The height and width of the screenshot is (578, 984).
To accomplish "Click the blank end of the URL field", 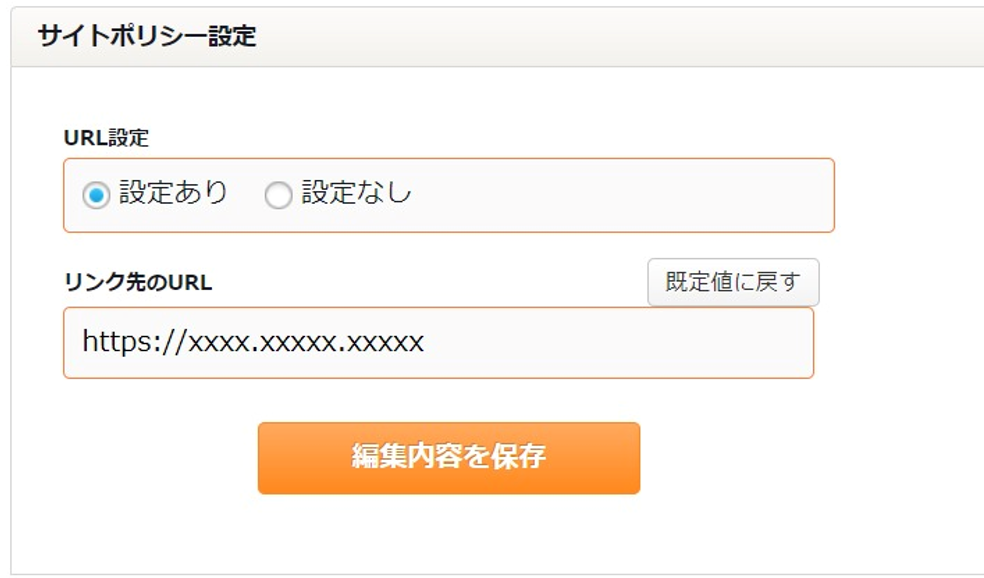I will [640, 343].
